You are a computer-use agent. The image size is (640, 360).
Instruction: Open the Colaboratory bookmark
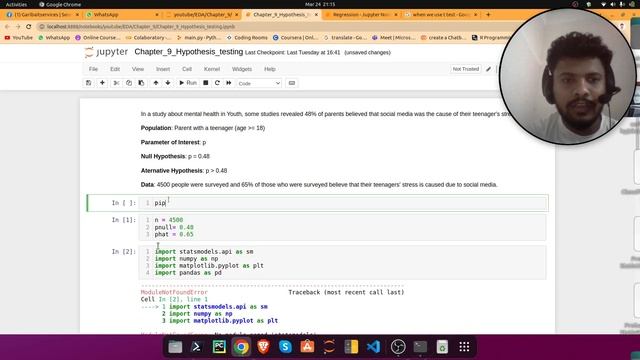coord(149,38)
